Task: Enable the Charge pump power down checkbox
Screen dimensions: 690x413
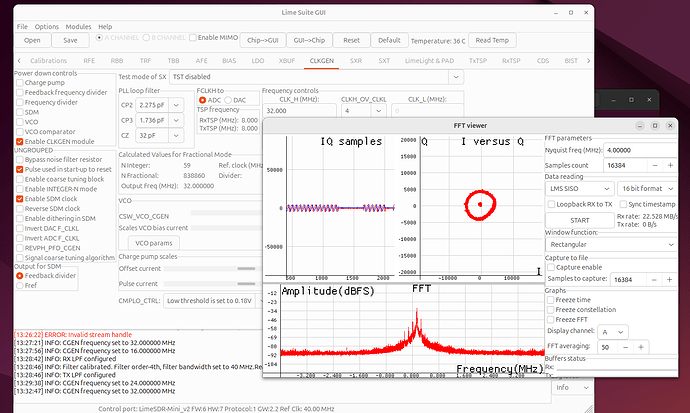Action: (x=19, y=82)
